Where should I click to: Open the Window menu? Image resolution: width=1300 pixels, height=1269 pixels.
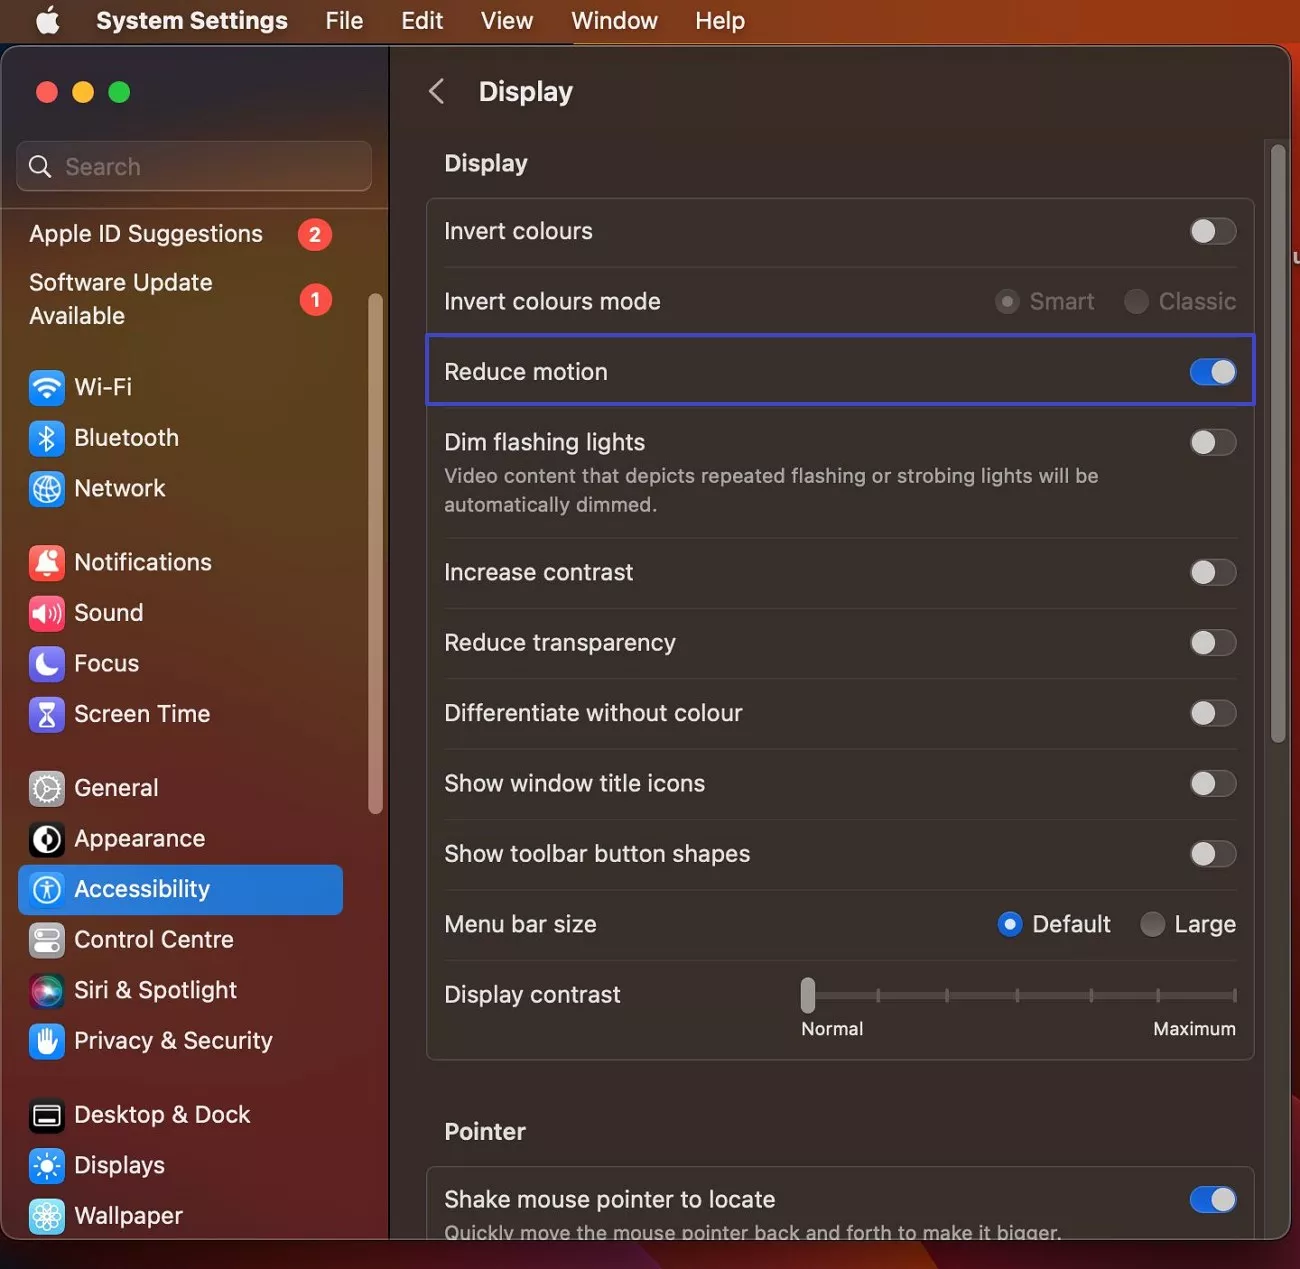[614, 20]
